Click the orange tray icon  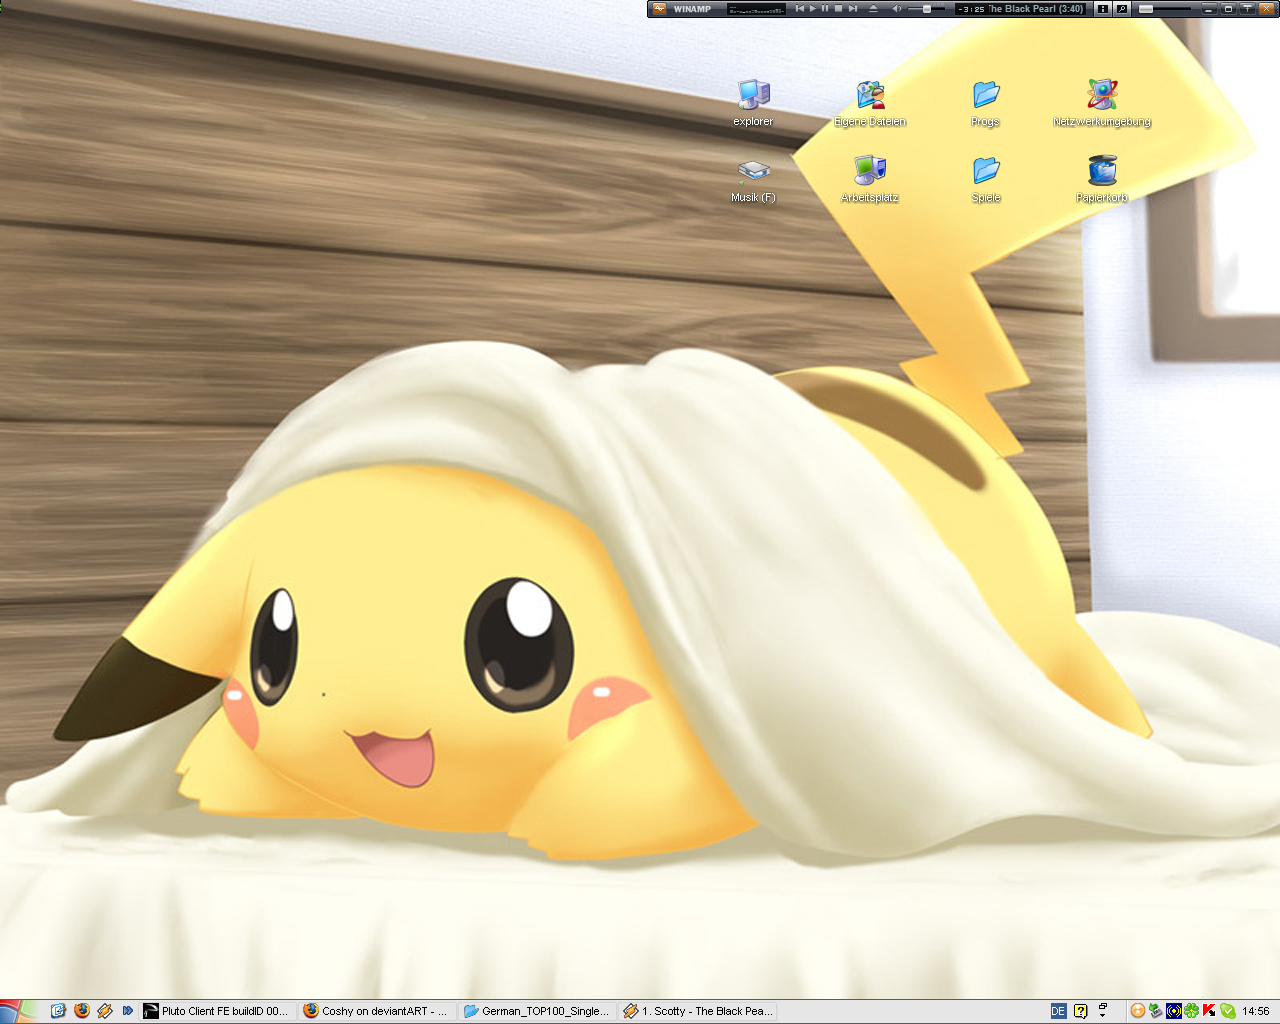point(1138,1011)
